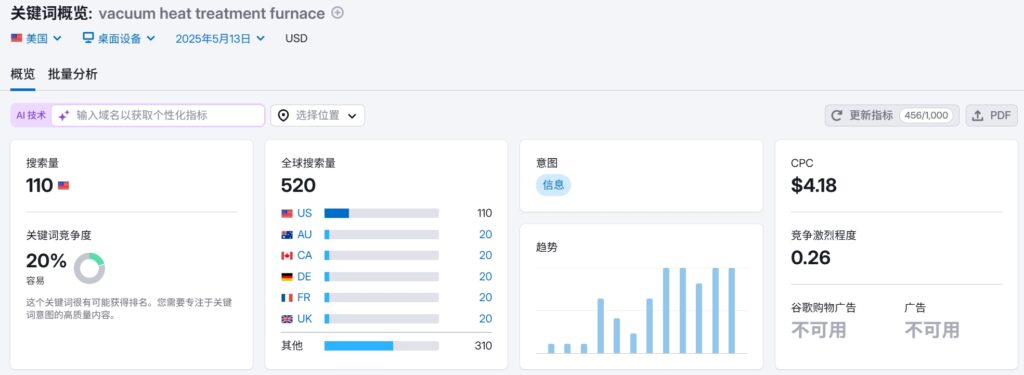Open the 美国 country dropdown

[37, 39]
